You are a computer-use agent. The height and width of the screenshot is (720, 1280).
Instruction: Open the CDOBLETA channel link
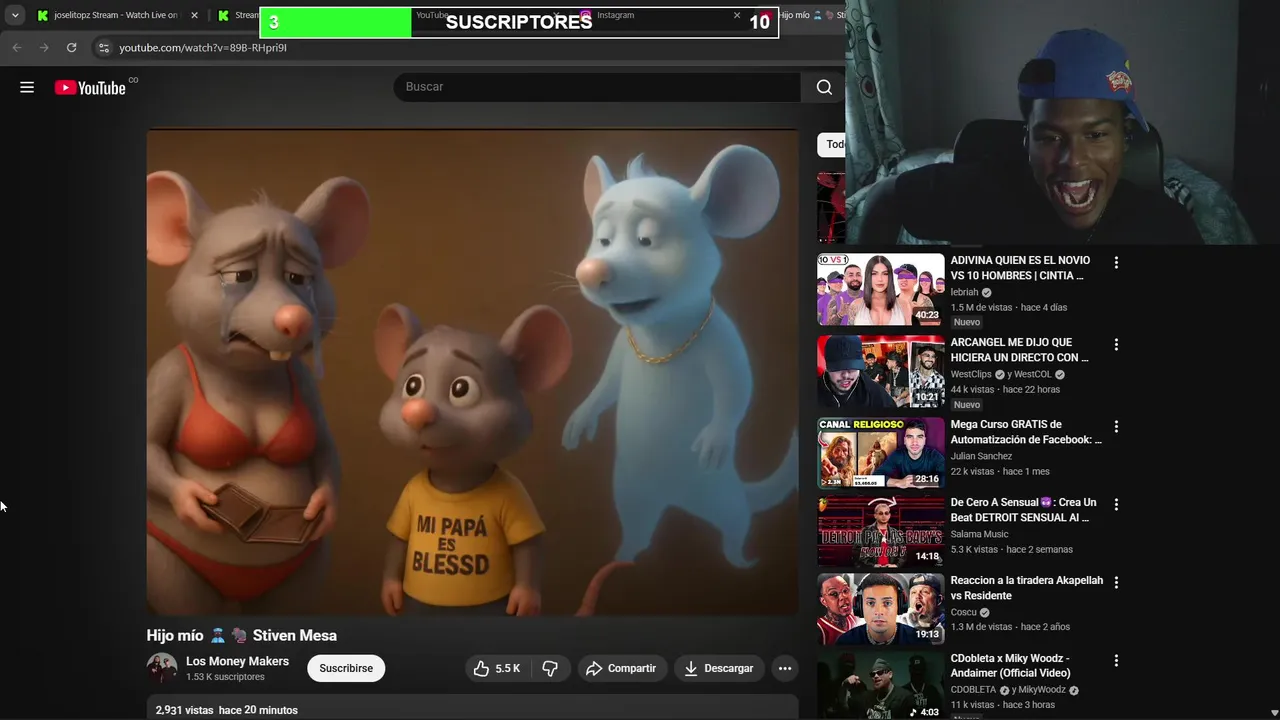coord(973,691)
